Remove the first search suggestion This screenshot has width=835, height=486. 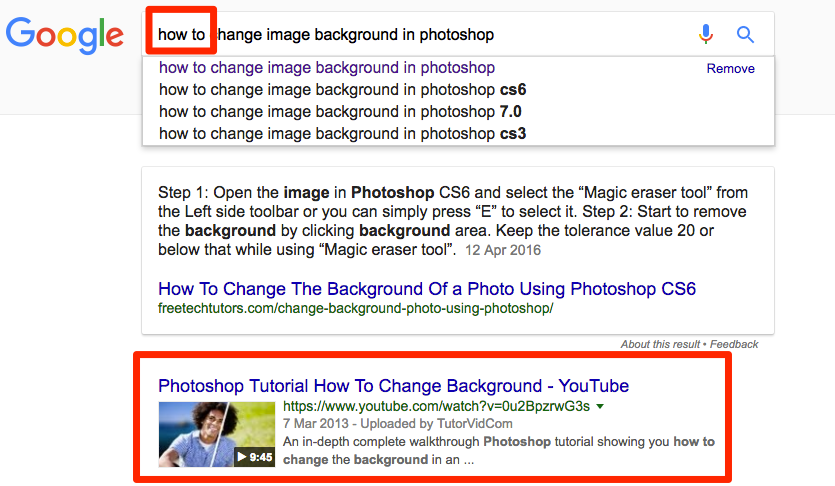(730, 69)
